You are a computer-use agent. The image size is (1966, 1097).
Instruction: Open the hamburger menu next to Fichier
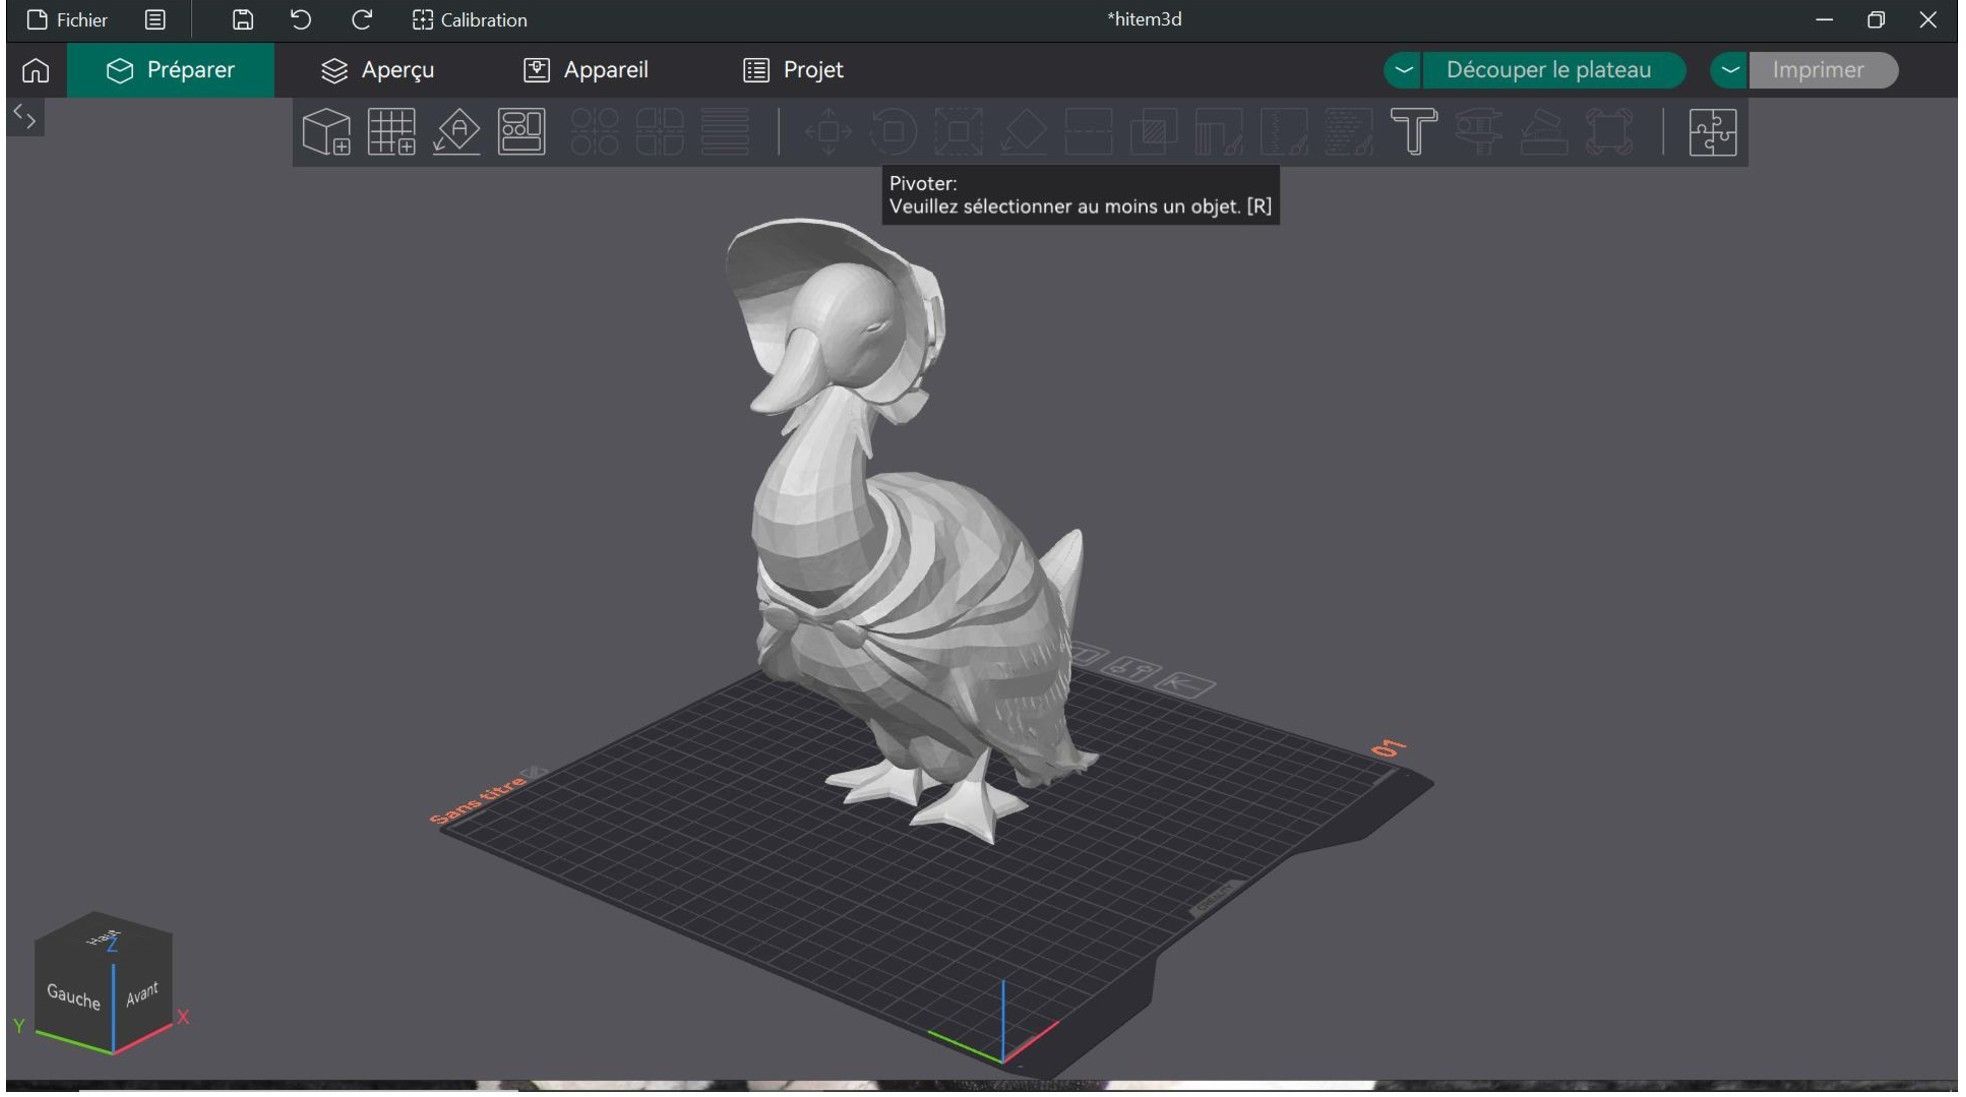(x=155, y=20)
